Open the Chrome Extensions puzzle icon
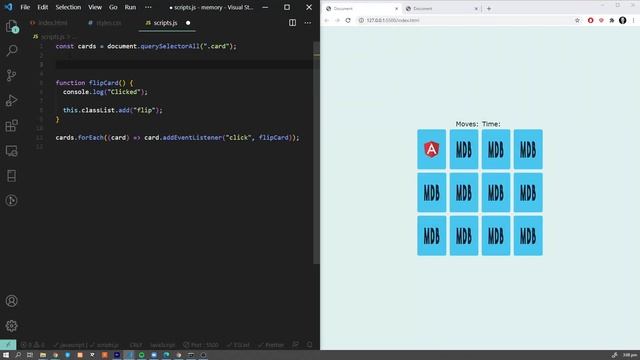Image resolution: width=640 pixels, height=360 pixels. (x=611, y=20)
